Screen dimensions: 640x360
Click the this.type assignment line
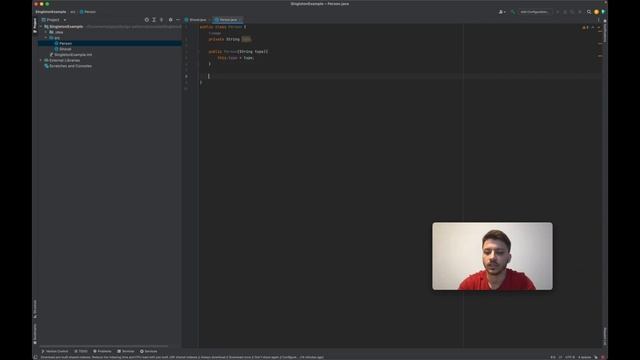click(x=236, y=58)
